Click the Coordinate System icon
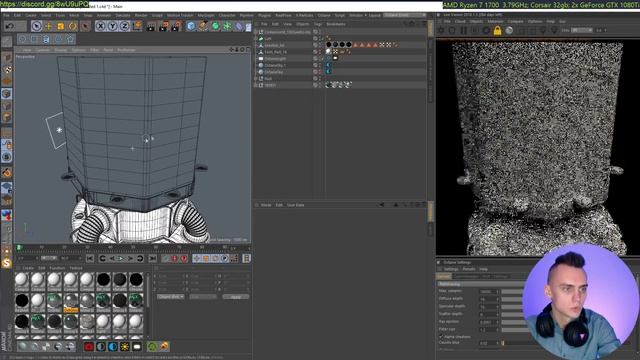 [137, 26]
